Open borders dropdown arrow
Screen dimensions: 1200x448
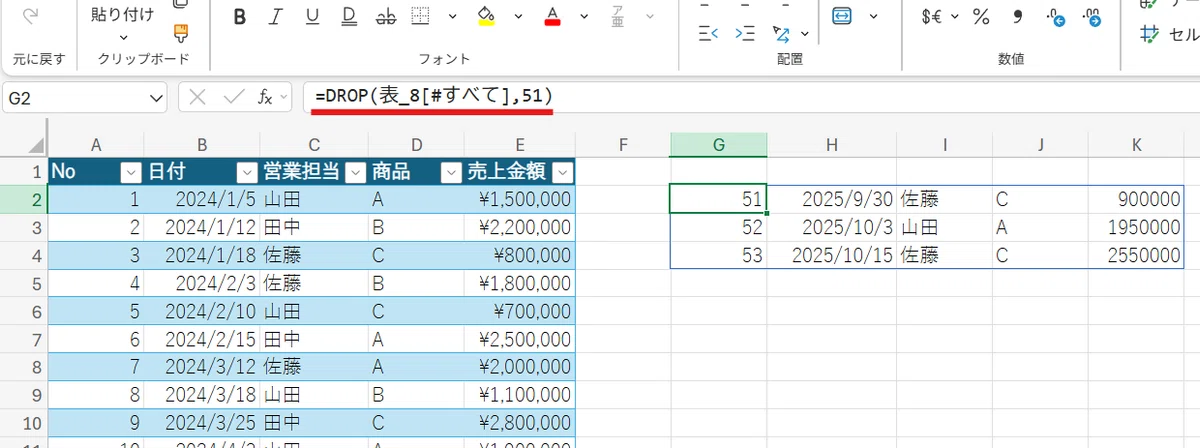coord(452,17)
